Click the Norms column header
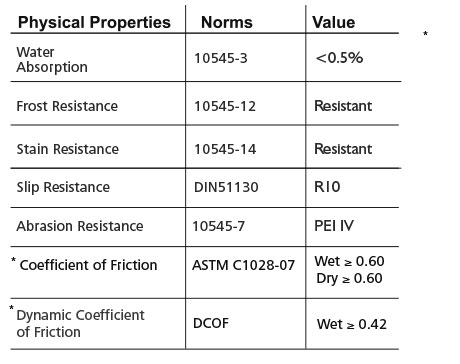460x364 pixels. (227, 23)
